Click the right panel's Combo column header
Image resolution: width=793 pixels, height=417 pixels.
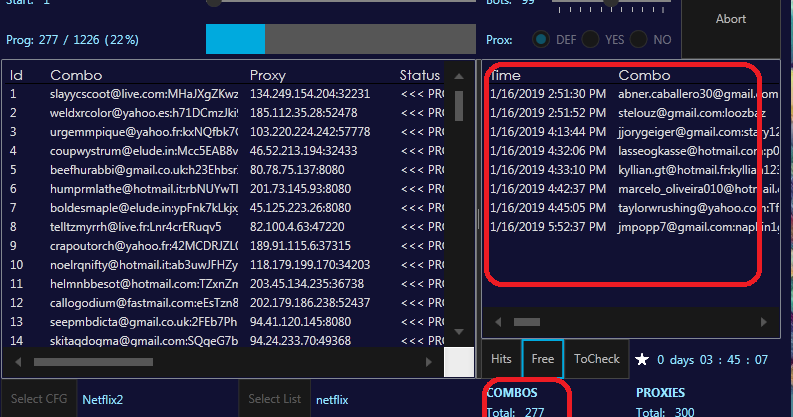pos(644,75)
